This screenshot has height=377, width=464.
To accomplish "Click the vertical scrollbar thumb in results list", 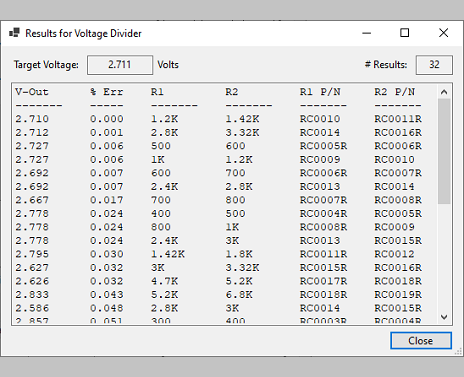I will (444, 151).
